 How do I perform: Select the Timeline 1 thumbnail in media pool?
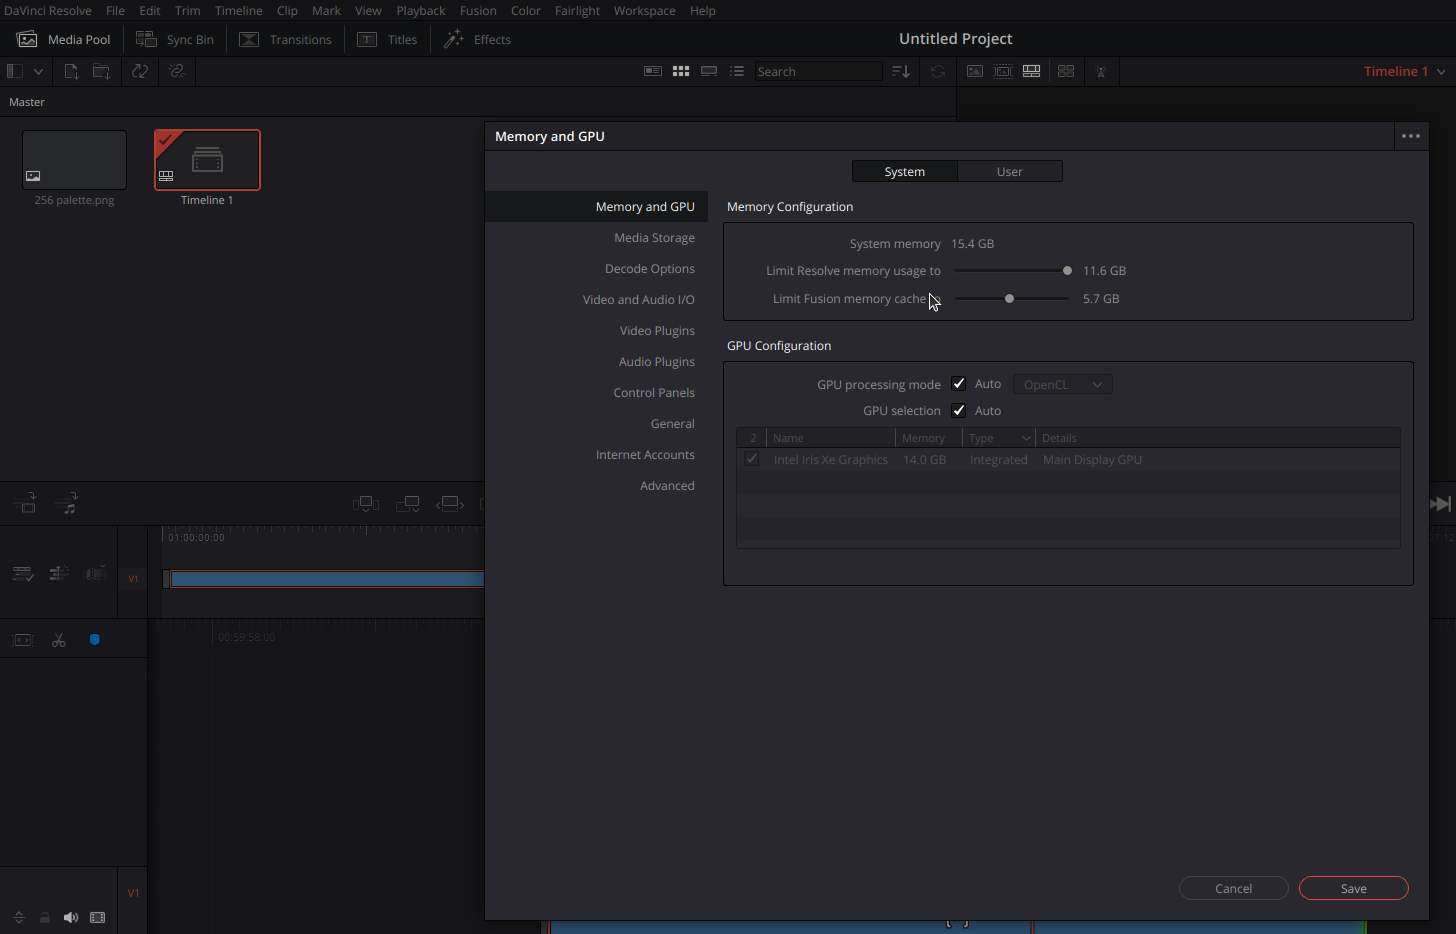pyautogui.click(x=207, y=160)
